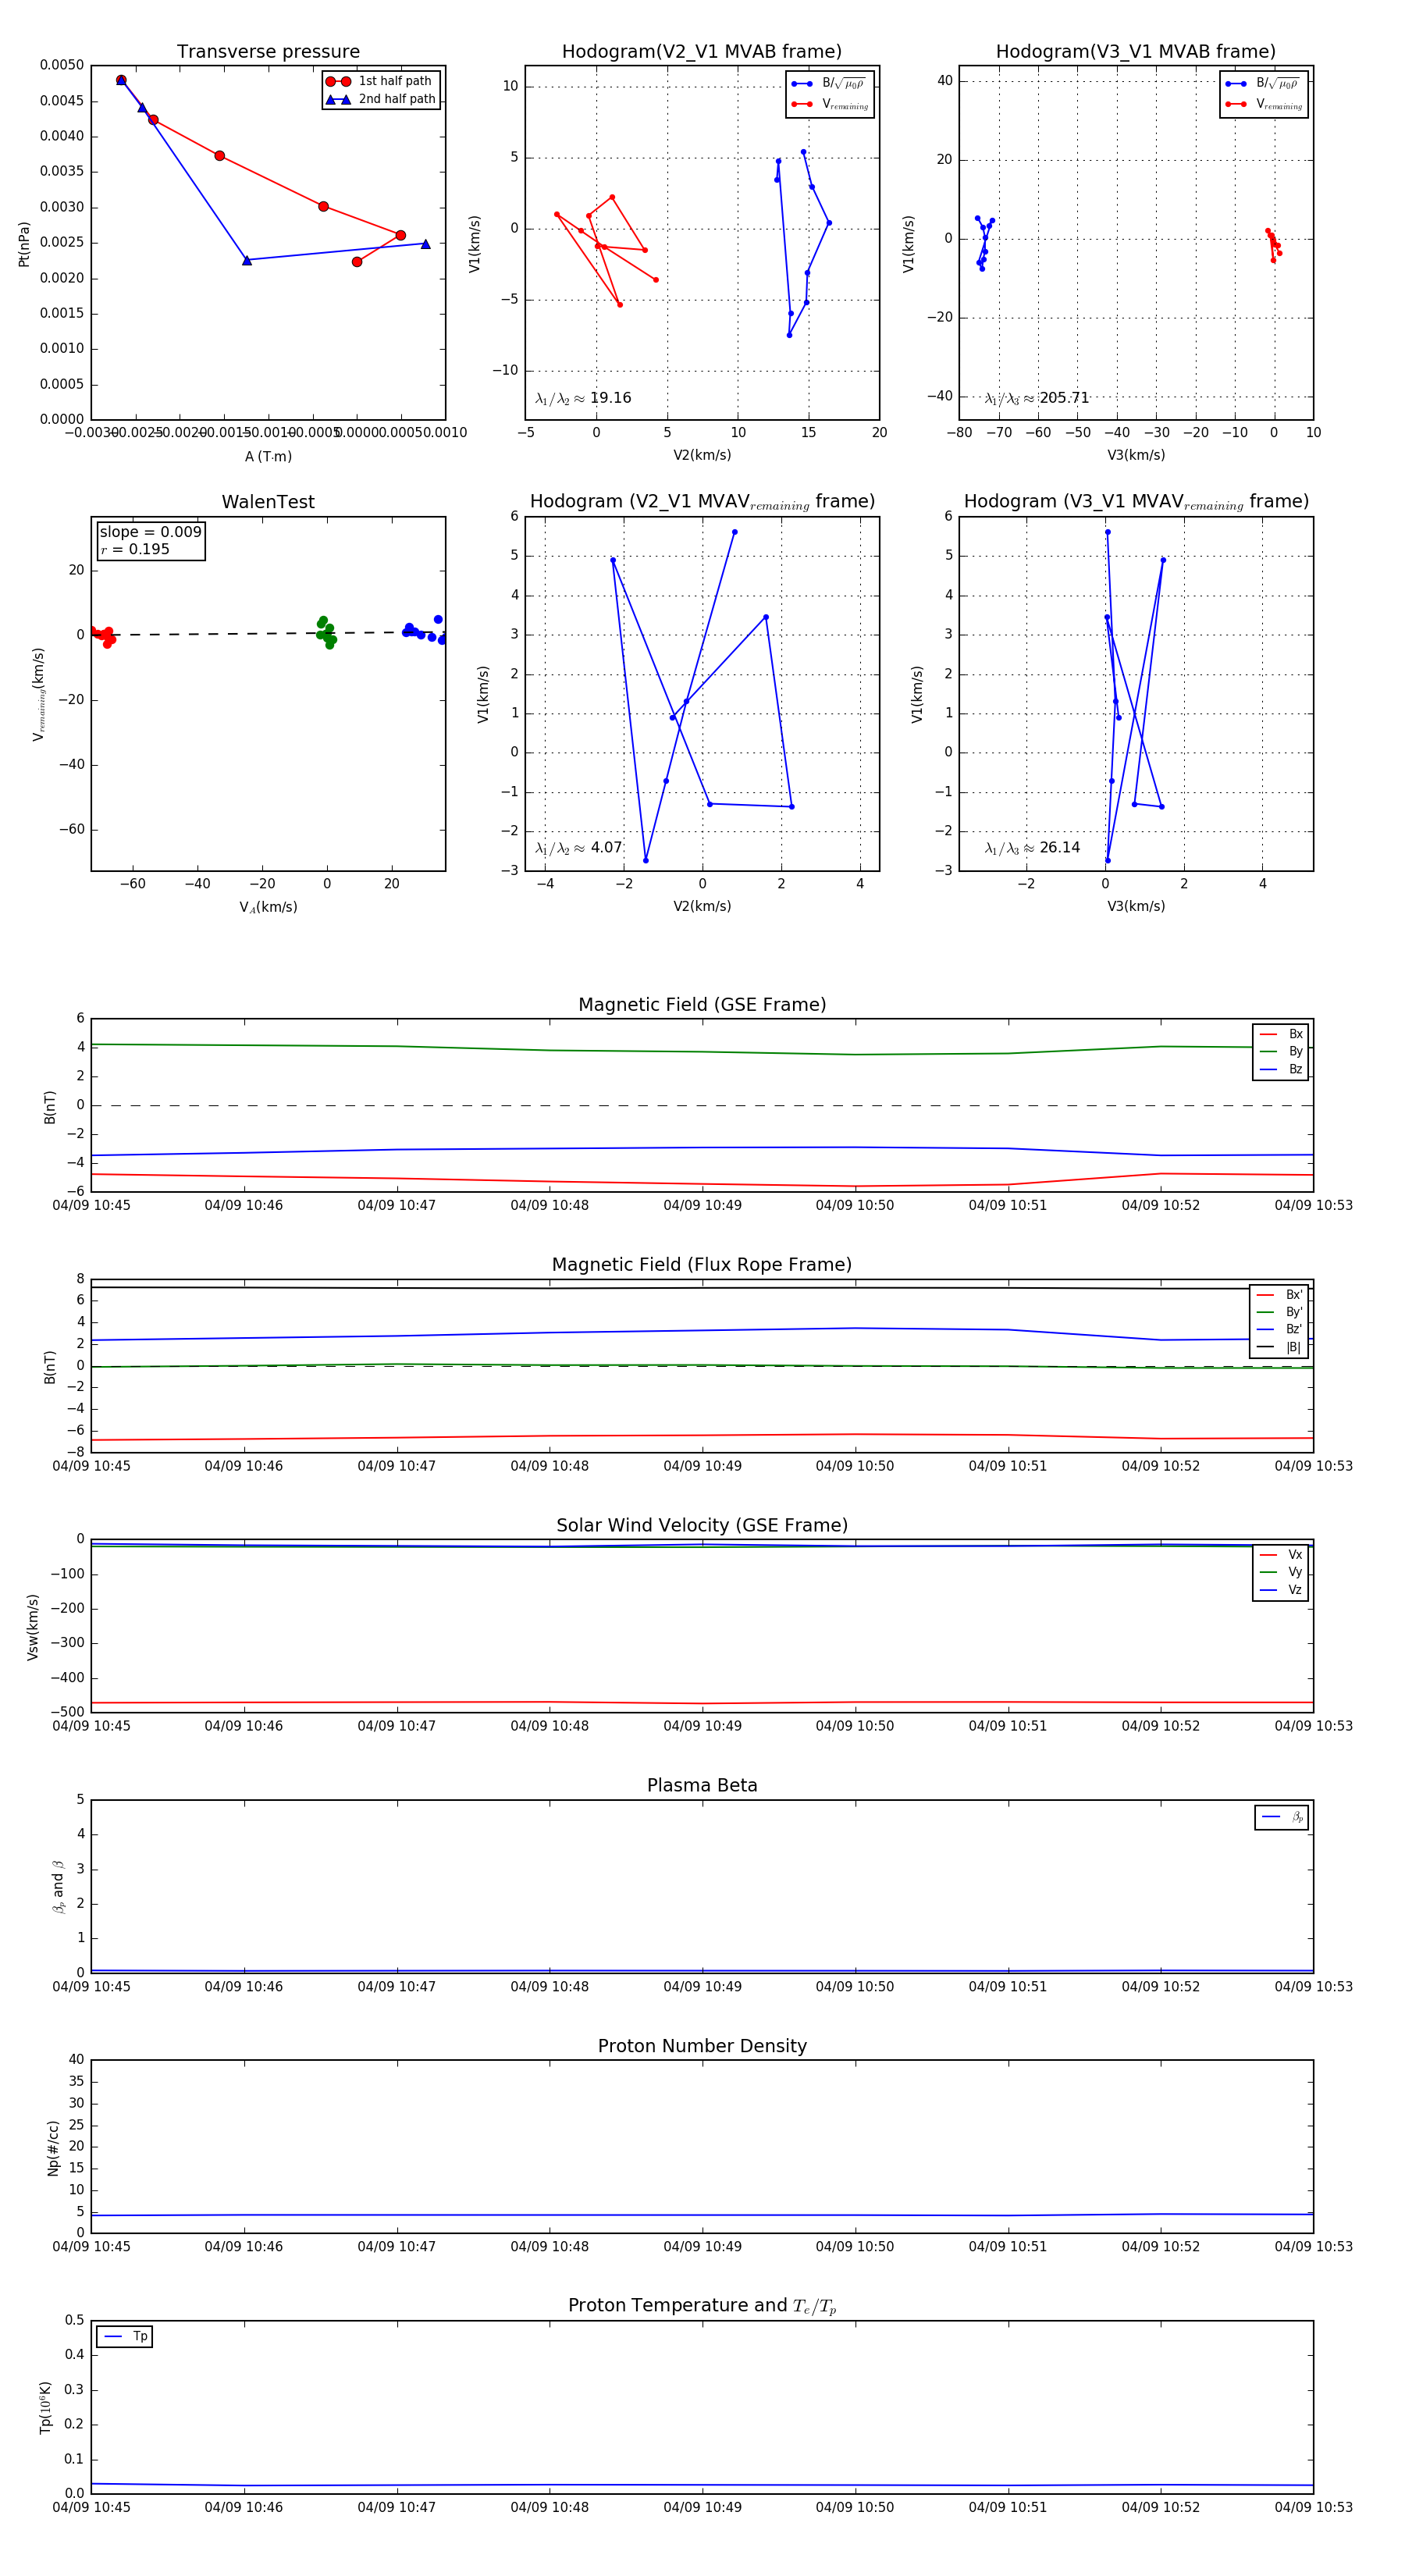Click the 'Np(#/cc)' y-axis label
Viewport: 1405px width, 2576px height.
point(53,2147)
